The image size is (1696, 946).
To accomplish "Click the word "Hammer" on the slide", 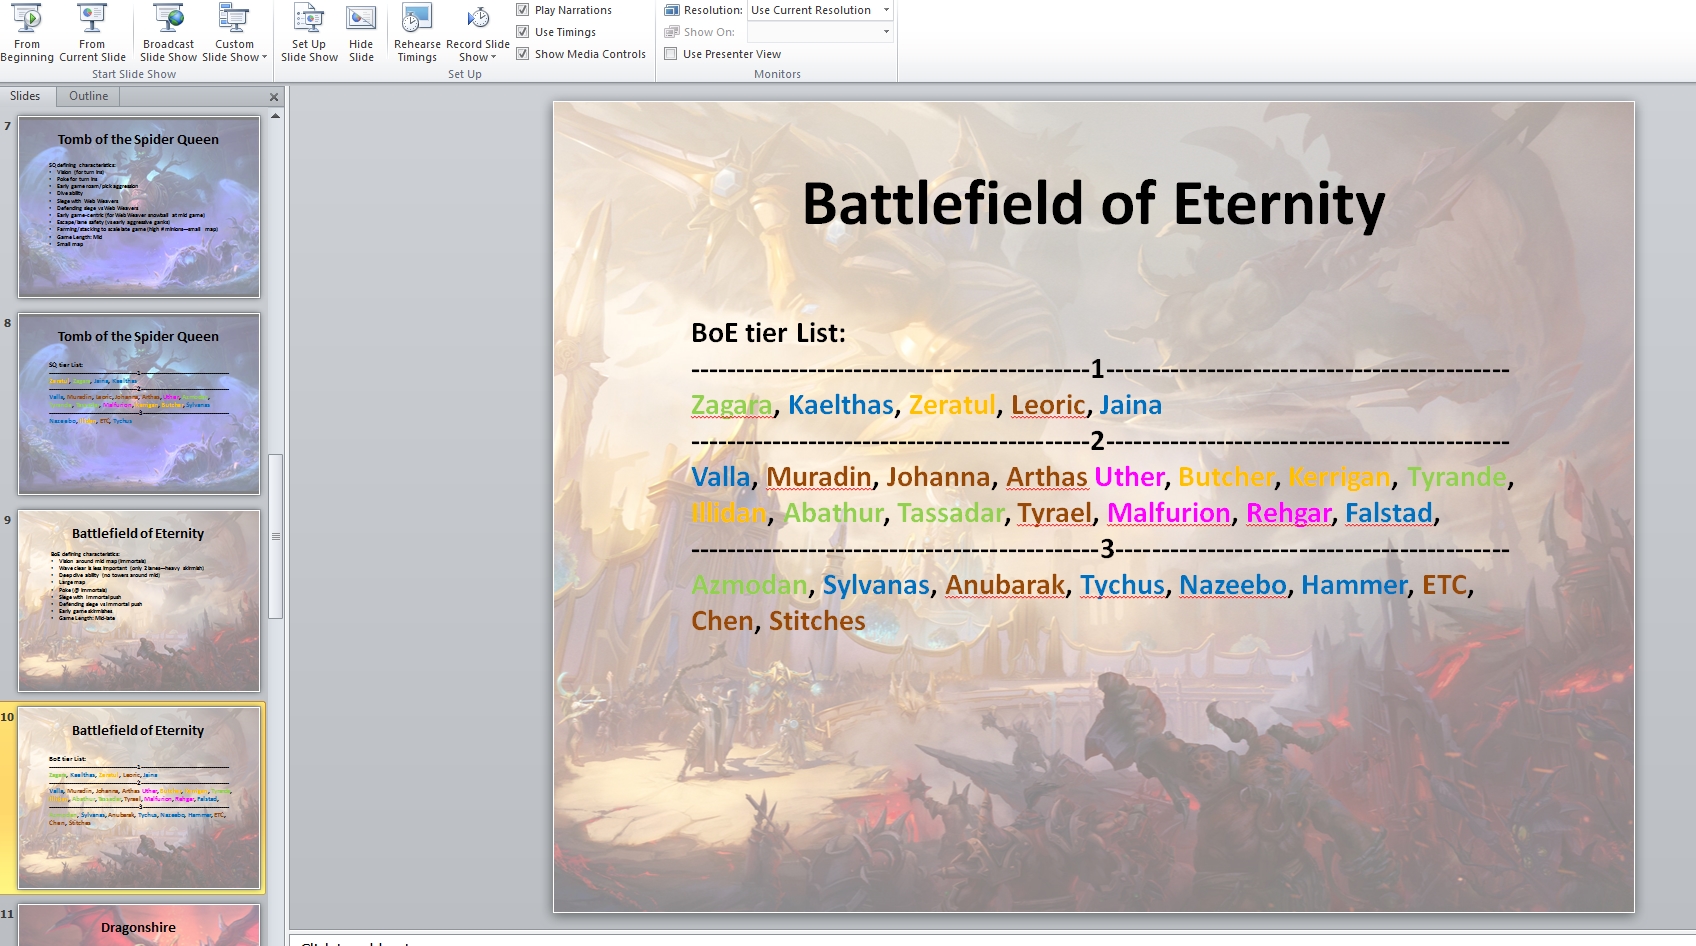I will tap(1354, 585).
